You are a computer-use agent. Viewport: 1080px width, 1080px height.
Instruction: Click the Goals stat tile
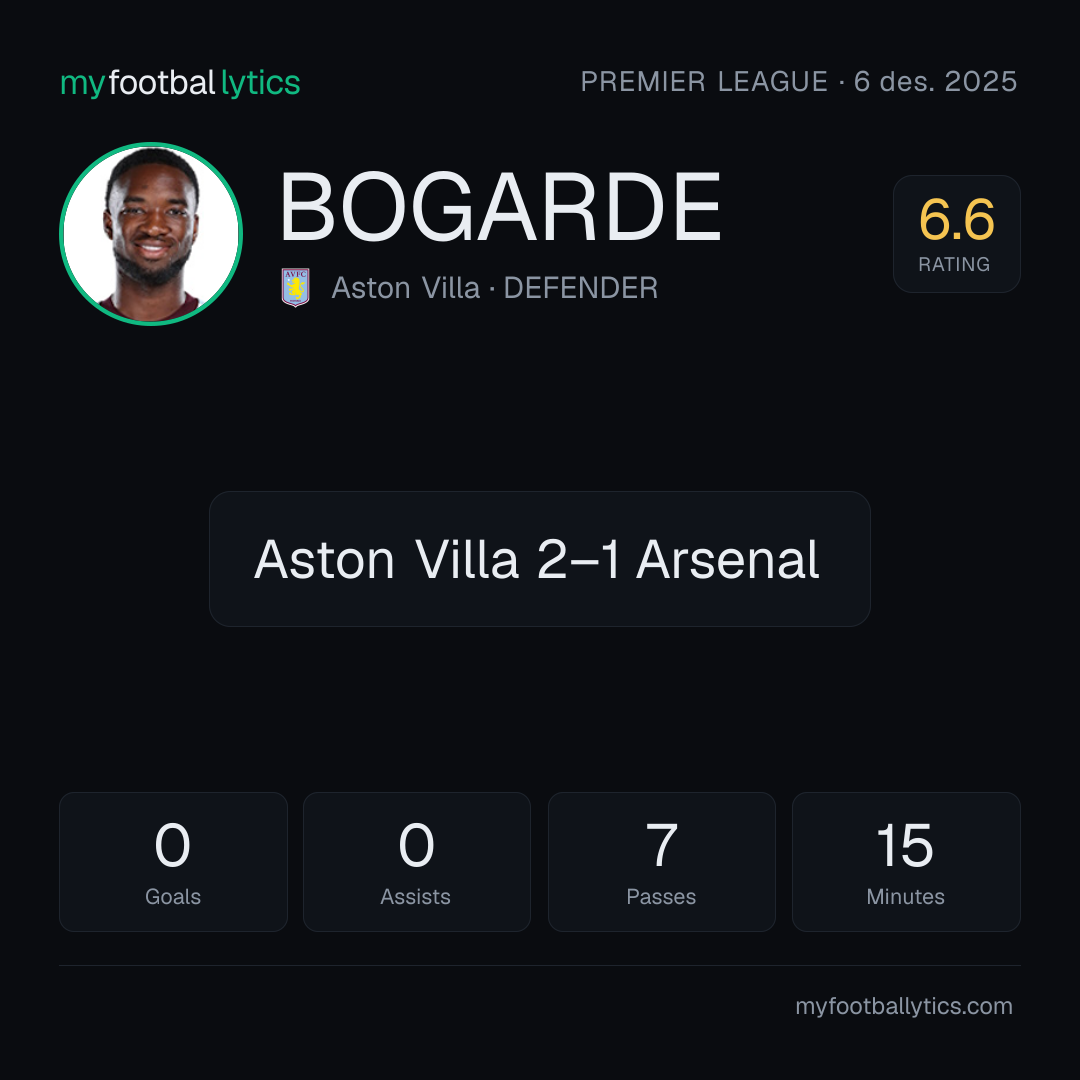click(173, 862)
